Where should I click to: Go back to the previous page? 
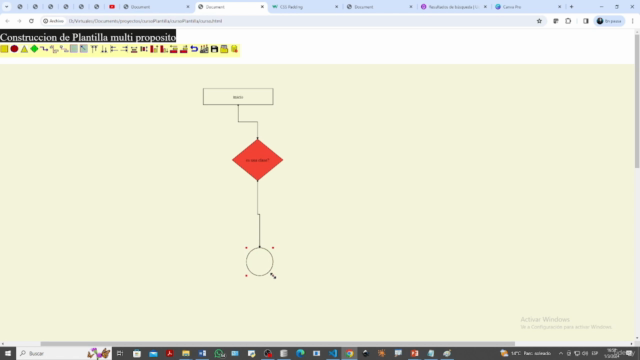[7, 21]
